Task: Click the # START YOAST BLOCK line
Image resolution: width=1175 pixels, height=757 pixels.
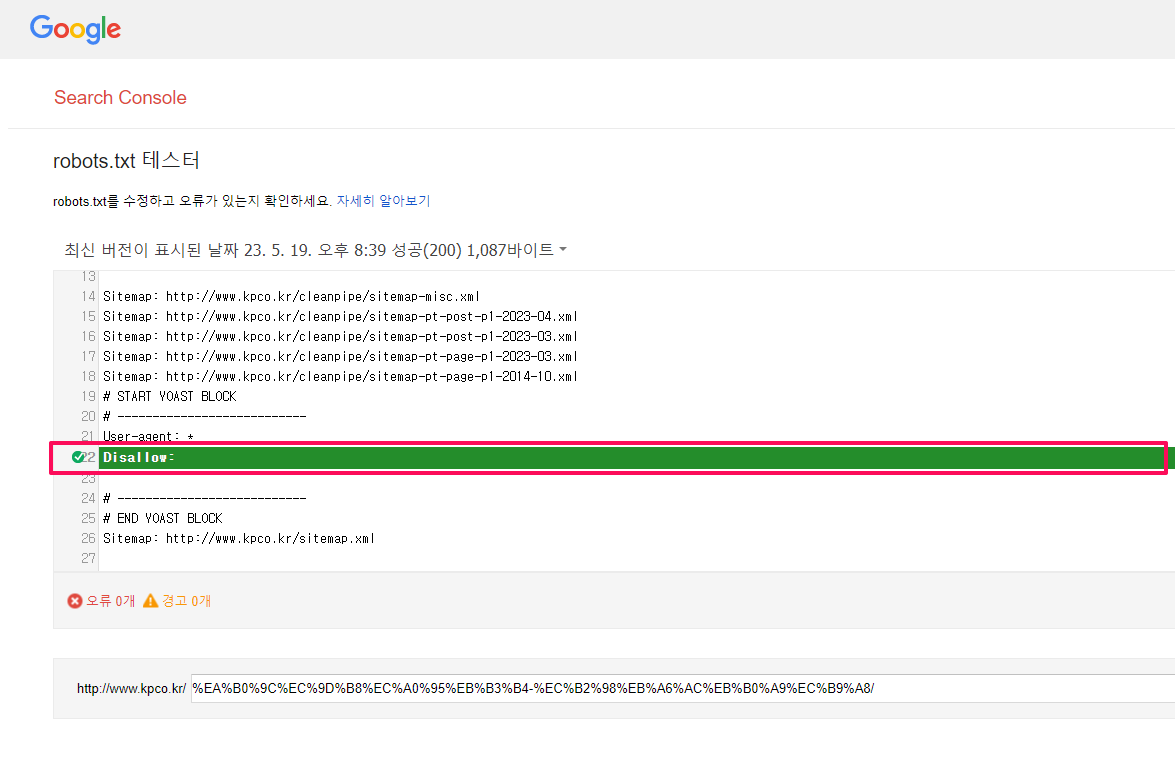Action: (x=170, y=396)
